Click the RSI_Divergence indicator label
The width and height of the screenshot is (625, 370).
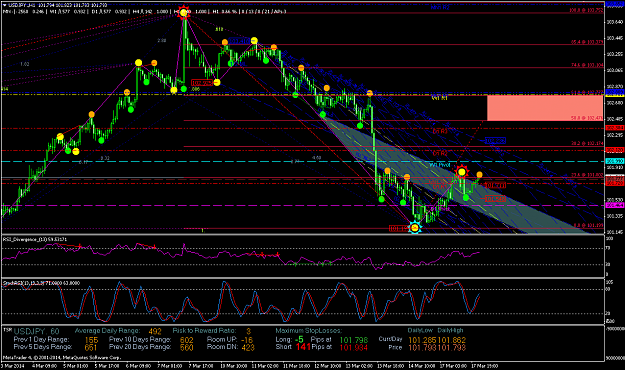click(x=35, y=239)
